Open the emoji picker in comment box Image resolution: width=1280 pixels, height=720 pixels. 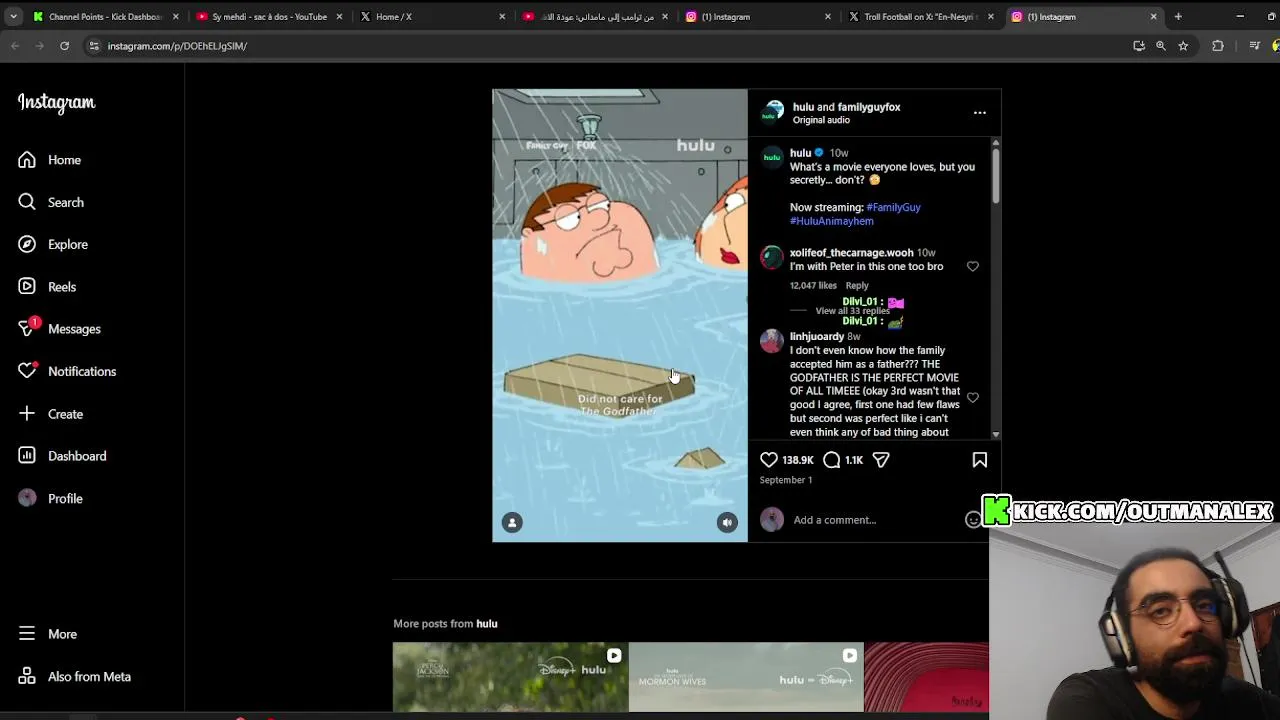click(x=973, y=520)
